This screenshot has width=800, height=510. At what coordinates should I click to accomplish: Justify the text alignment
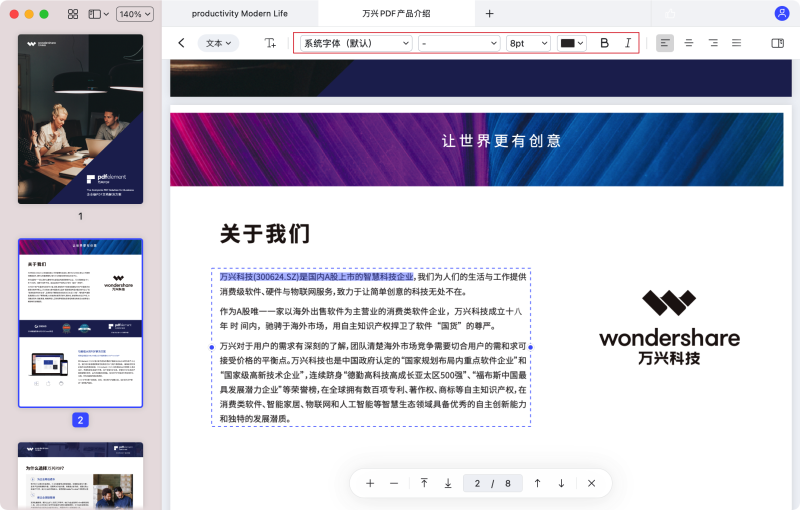(736, 43)
